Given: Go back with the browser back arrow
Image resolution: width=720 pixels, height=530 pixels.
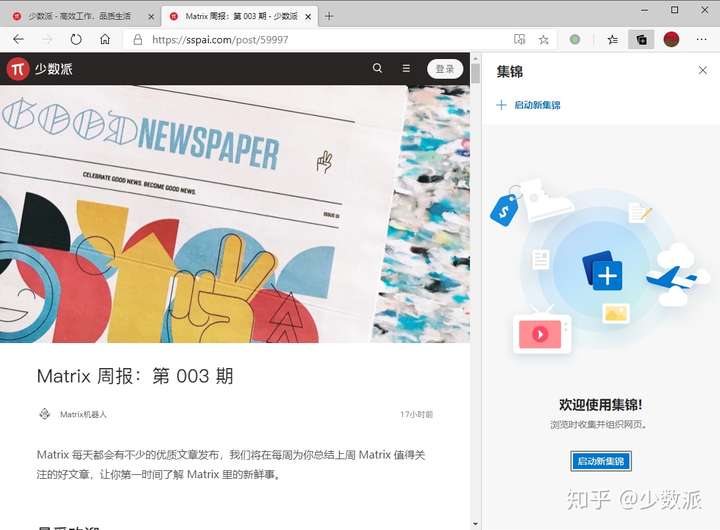Looking at the screenshot, I should pyautogui.click(x=18, y=39).
